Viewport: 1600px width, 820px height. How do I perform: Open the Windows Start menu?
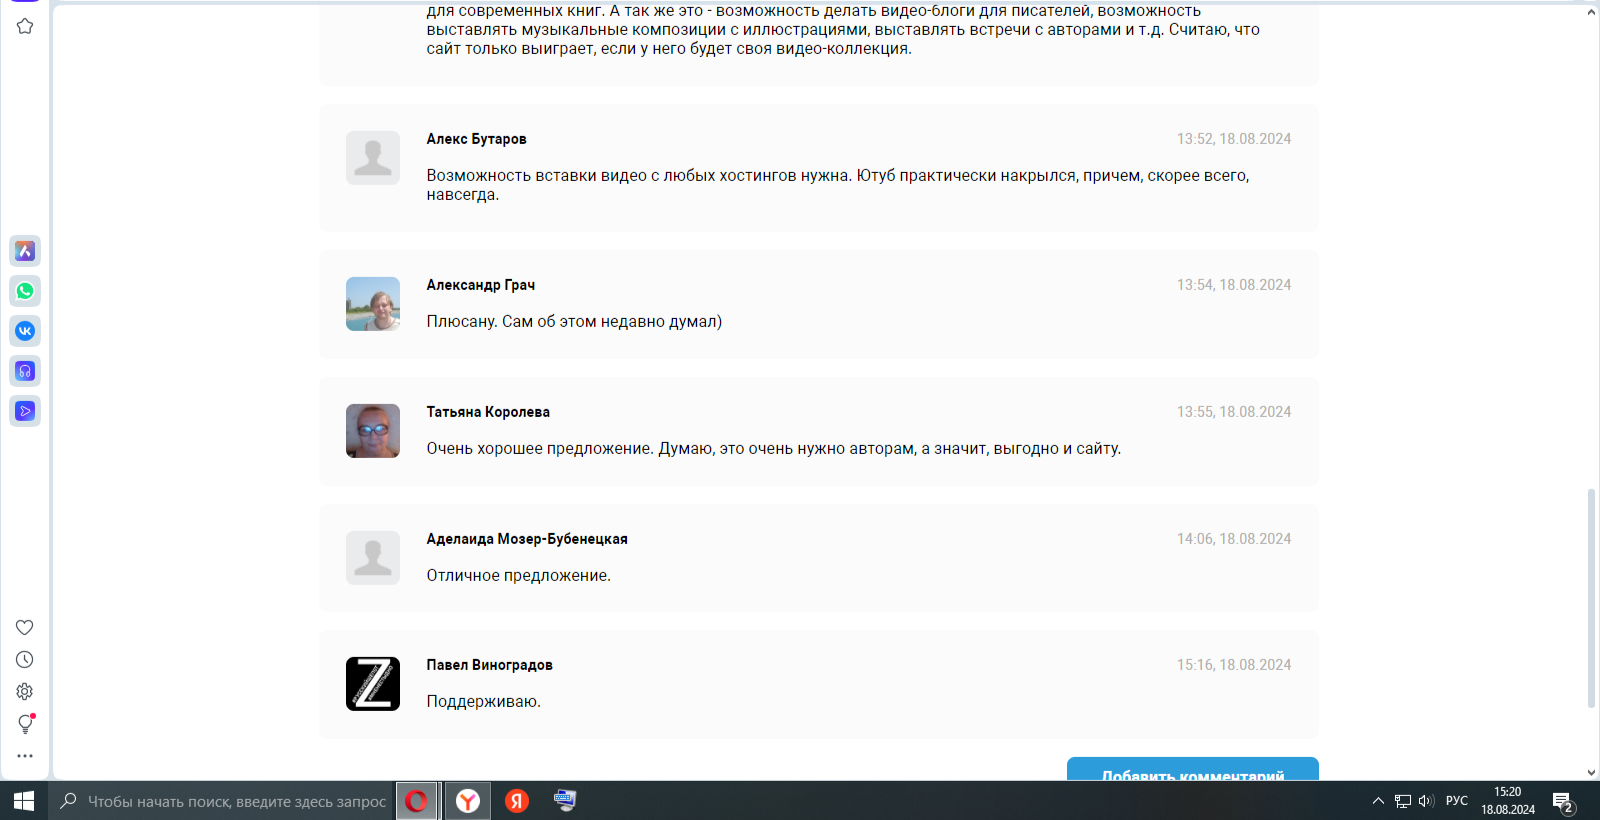(24, 801)
